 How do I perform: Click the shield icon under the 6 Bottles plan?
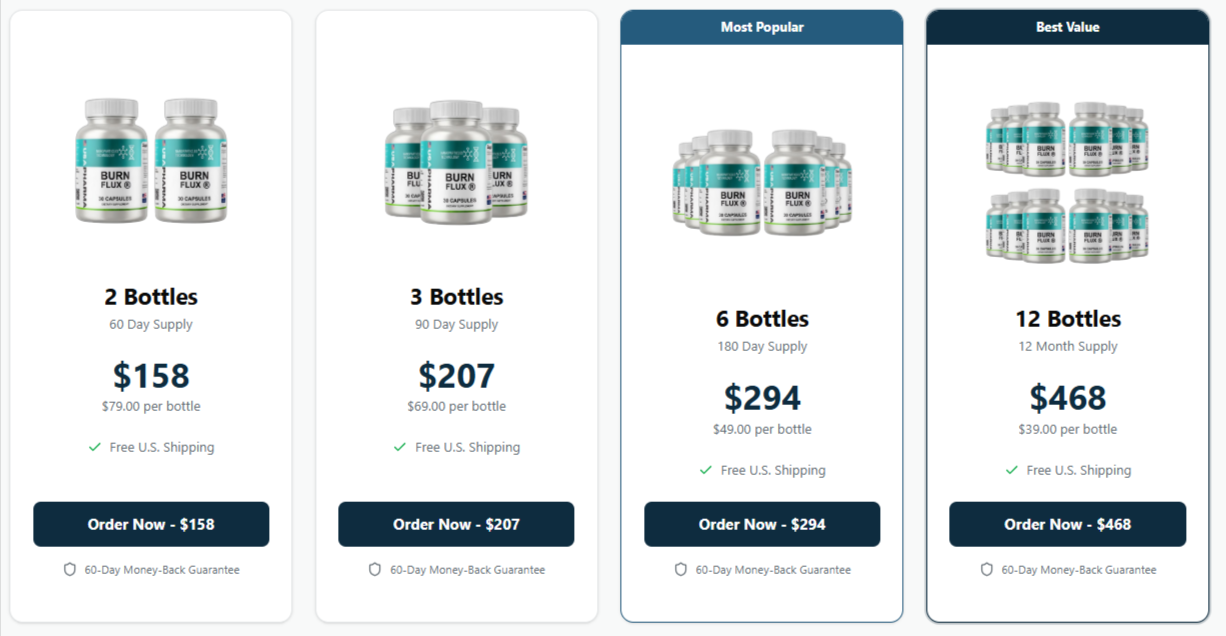[x=679, y=569]
